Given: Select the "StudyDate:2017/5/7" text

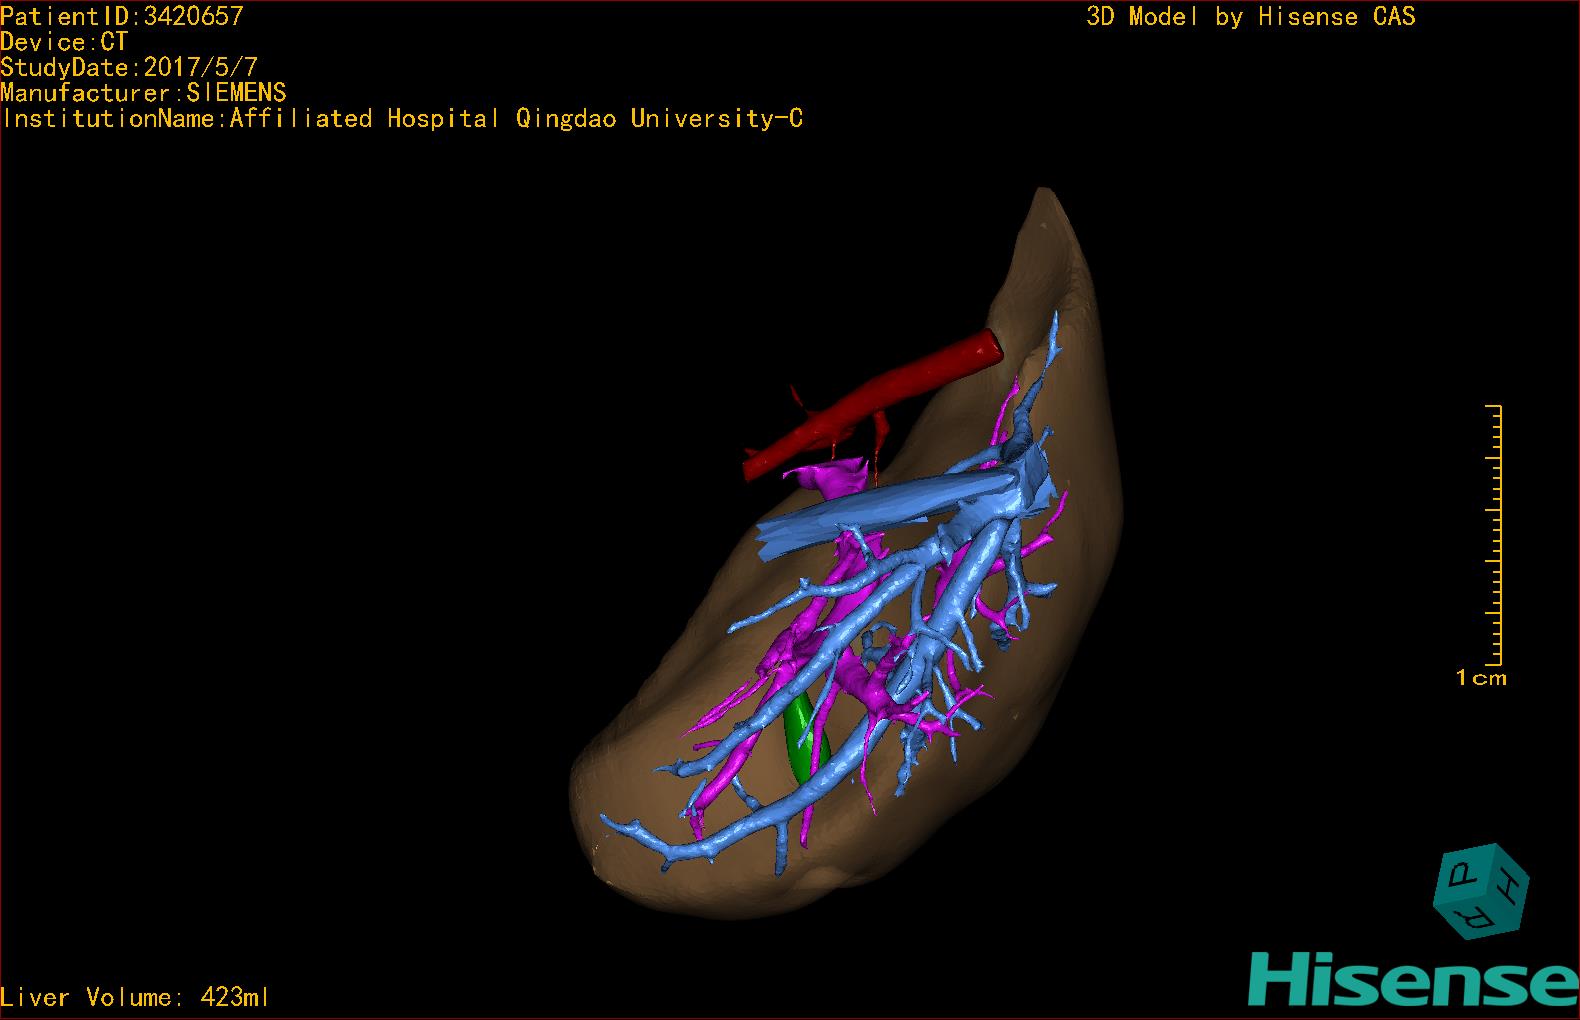Looking at the screenshot, I should point(129,68).
